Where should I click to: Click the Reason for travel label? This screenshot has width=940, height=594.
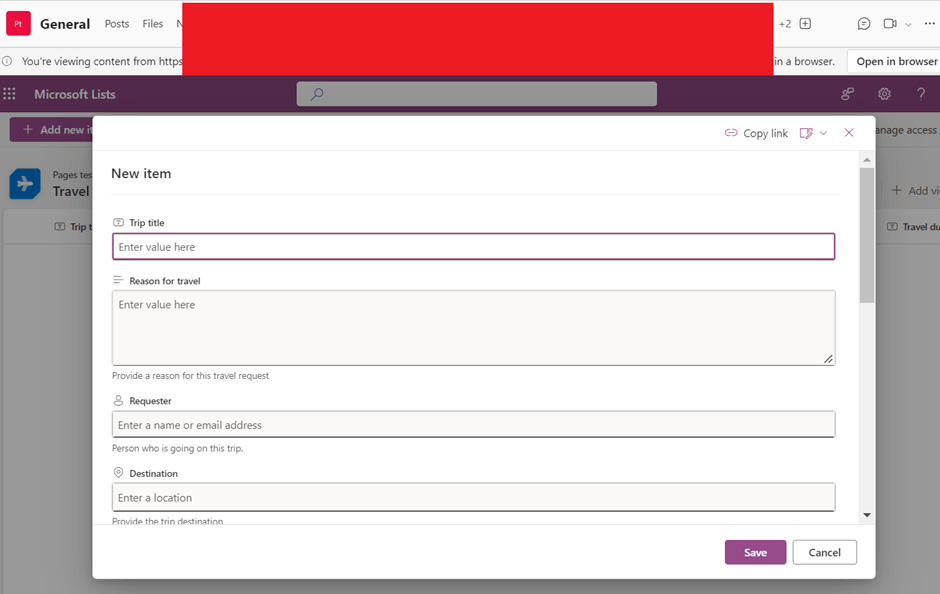click(165, 281)
